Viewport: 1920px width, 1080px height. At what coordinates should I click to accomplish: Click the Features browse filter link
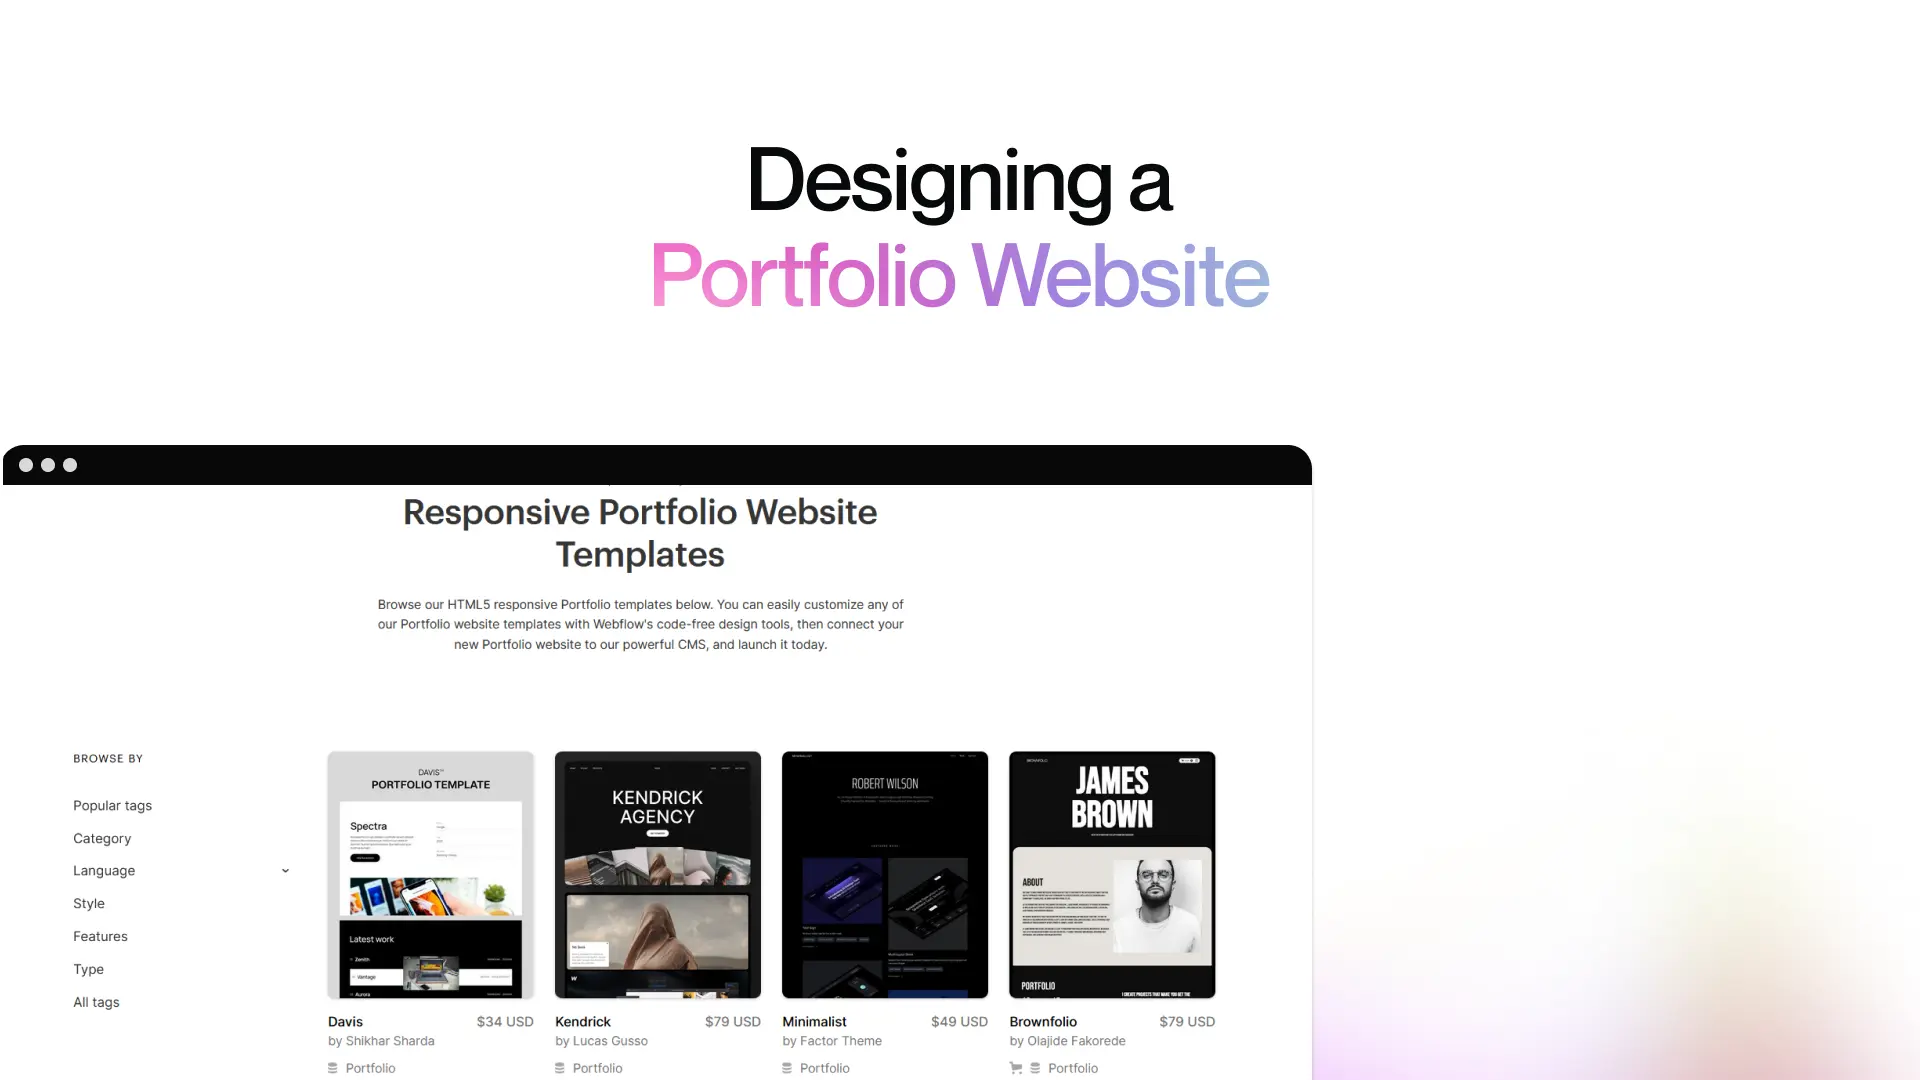pyautogui.click(x=100, y=935)
